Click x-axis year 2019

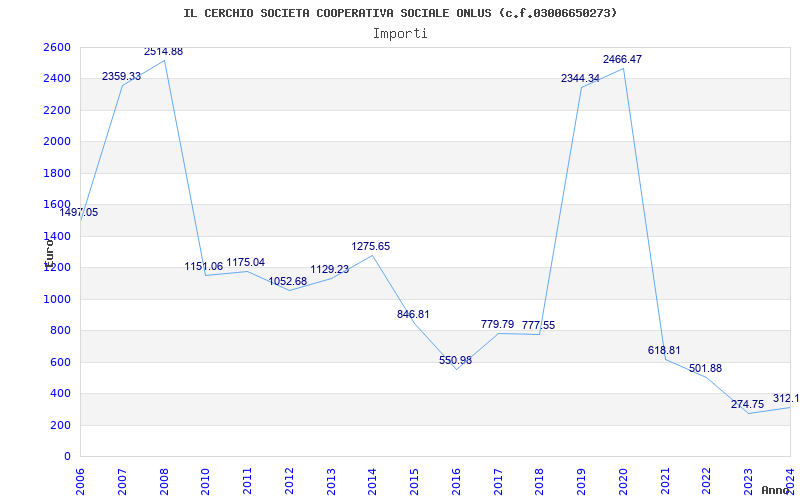coord(581,482)
